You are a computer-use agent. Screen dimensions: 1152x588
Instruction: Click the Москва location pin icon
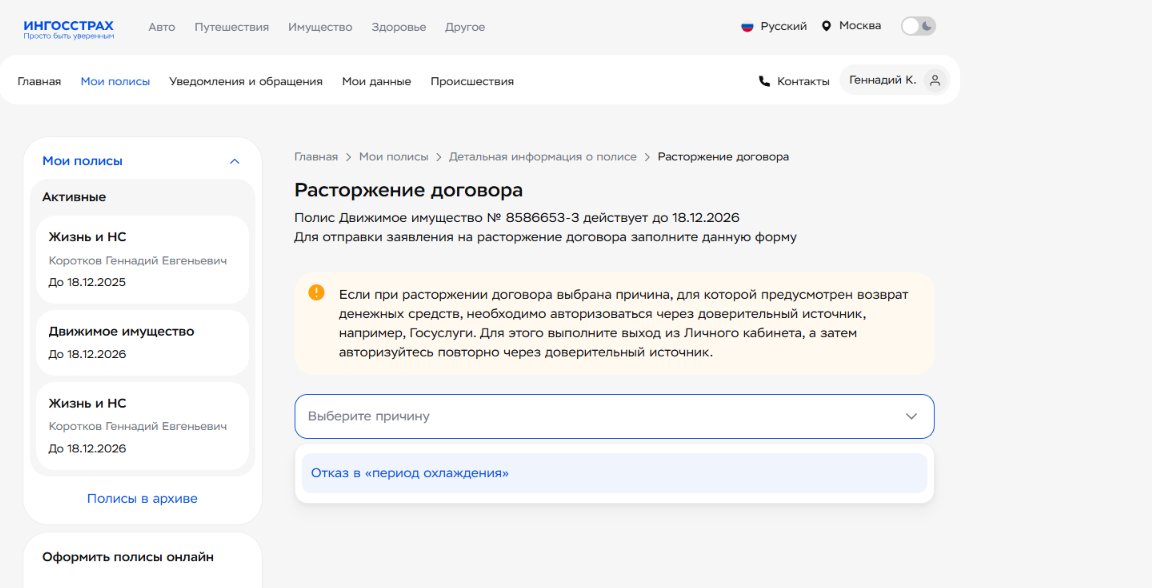point(826,26)
